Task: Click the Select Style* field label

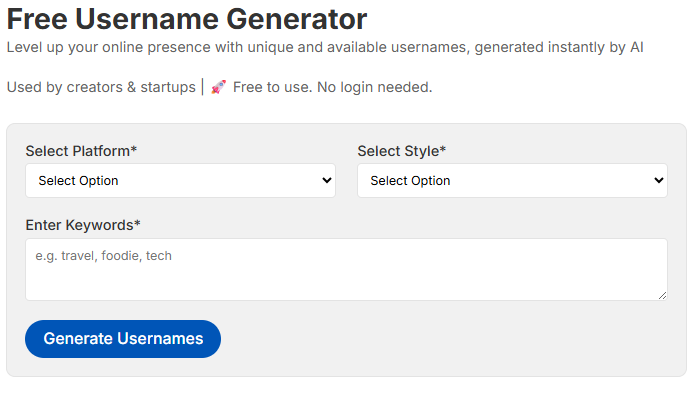Action: tap(402, 151)
